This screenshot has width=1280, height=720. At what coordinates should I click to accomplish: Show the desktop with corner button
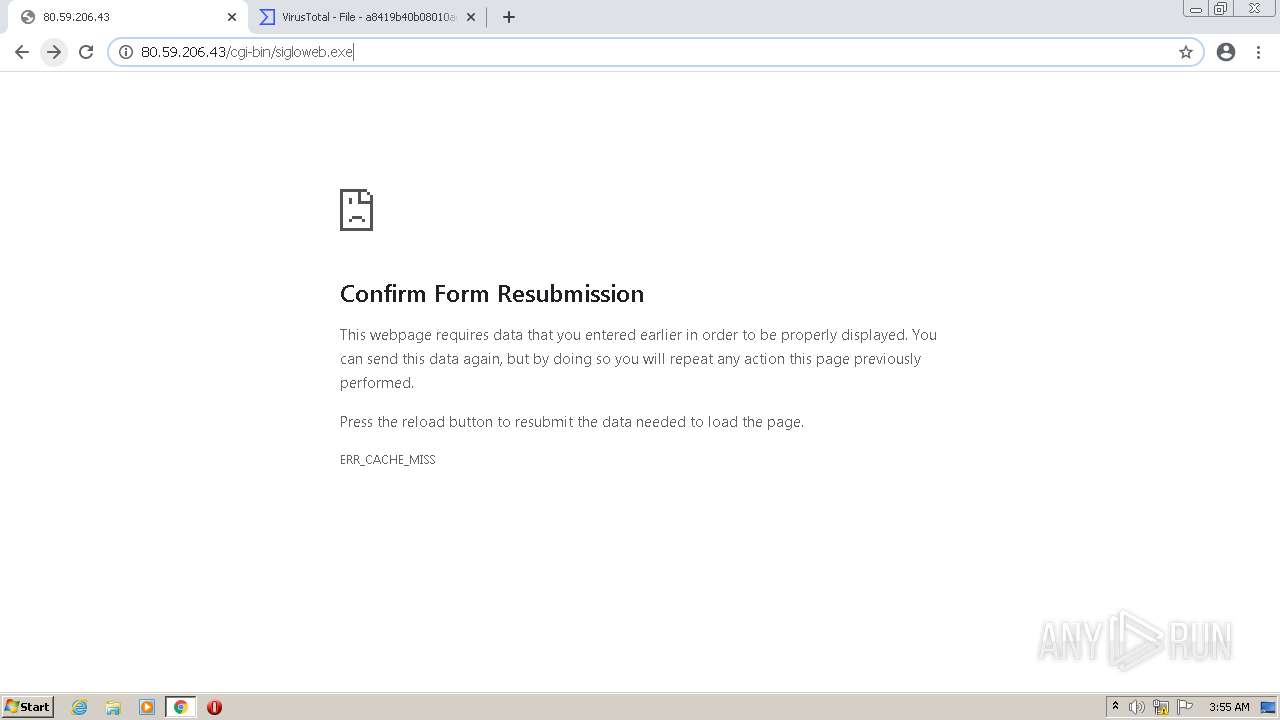[1269, 707]
